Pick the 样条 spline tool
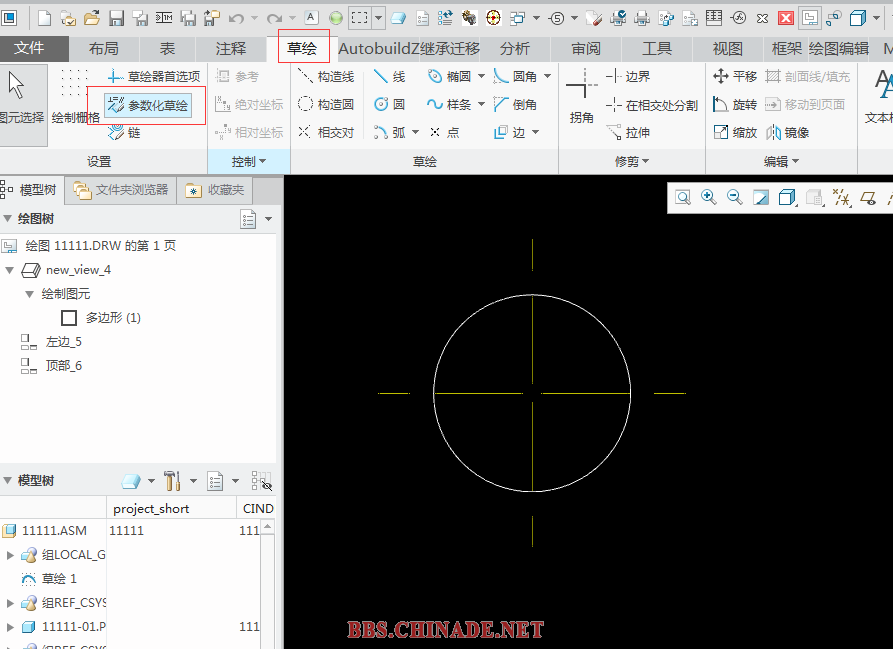Image resolution: width=893 pixels, height=649 pixels. (x=449, y=104)
